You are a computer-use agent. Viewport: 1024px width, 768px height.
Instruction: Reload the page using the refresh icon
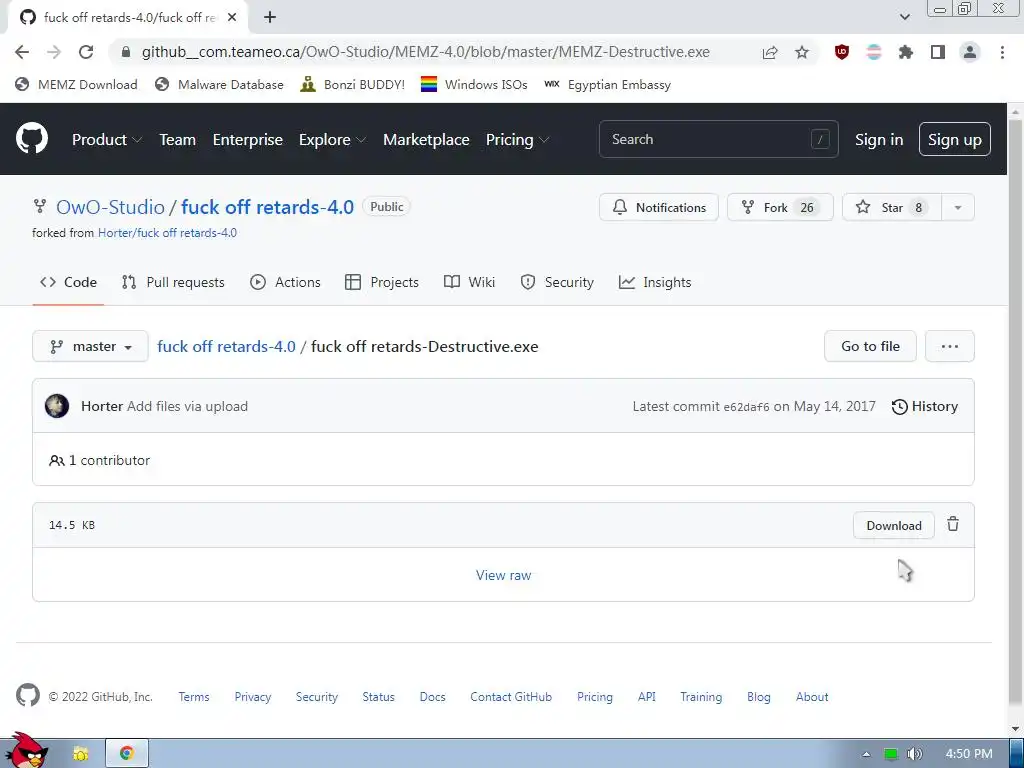coord(86,52)
